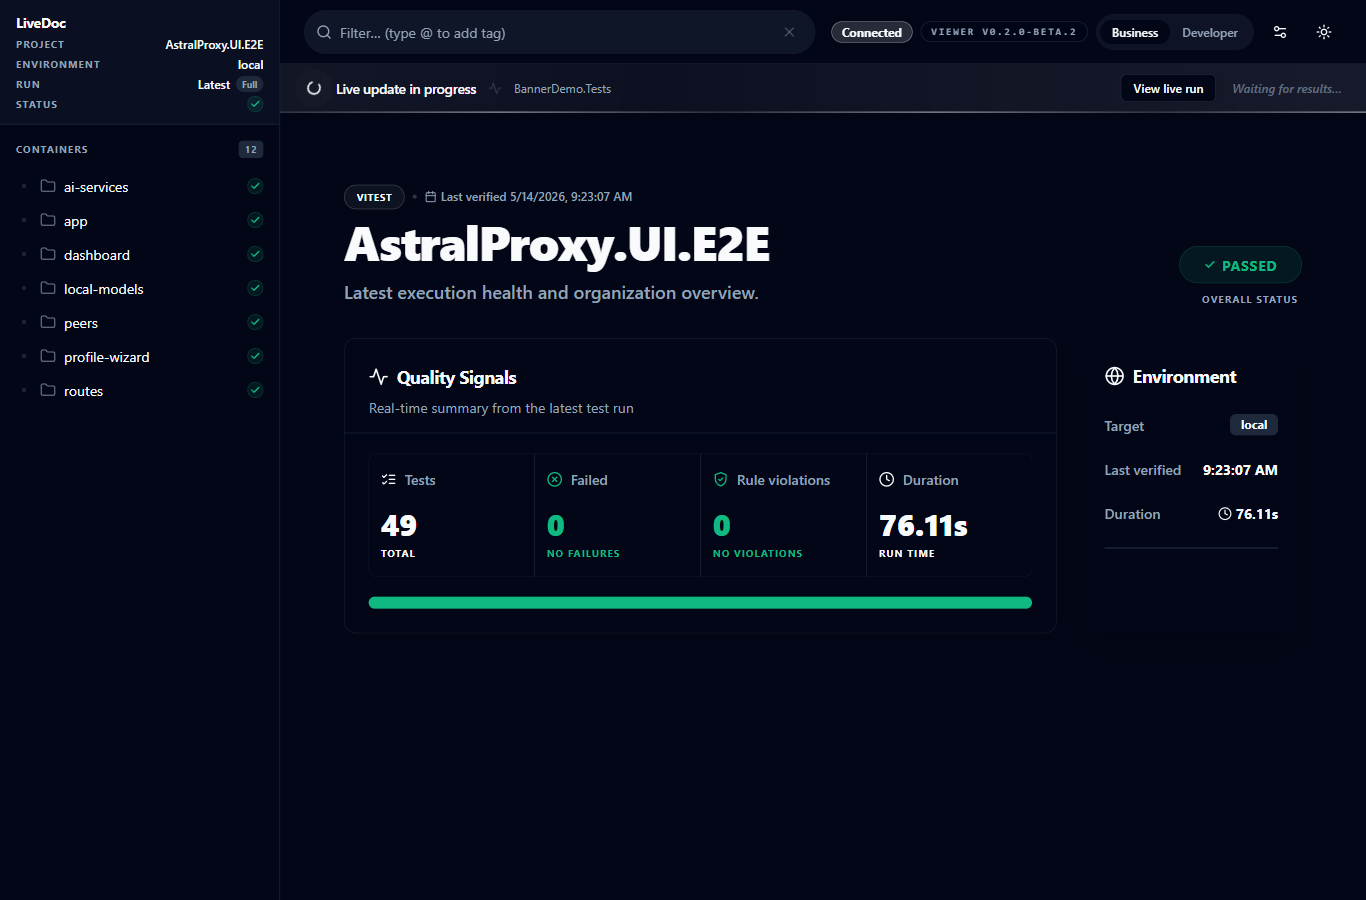Click the calendar icon beside Last verified
1366x900 pixels.
point(431,197)
